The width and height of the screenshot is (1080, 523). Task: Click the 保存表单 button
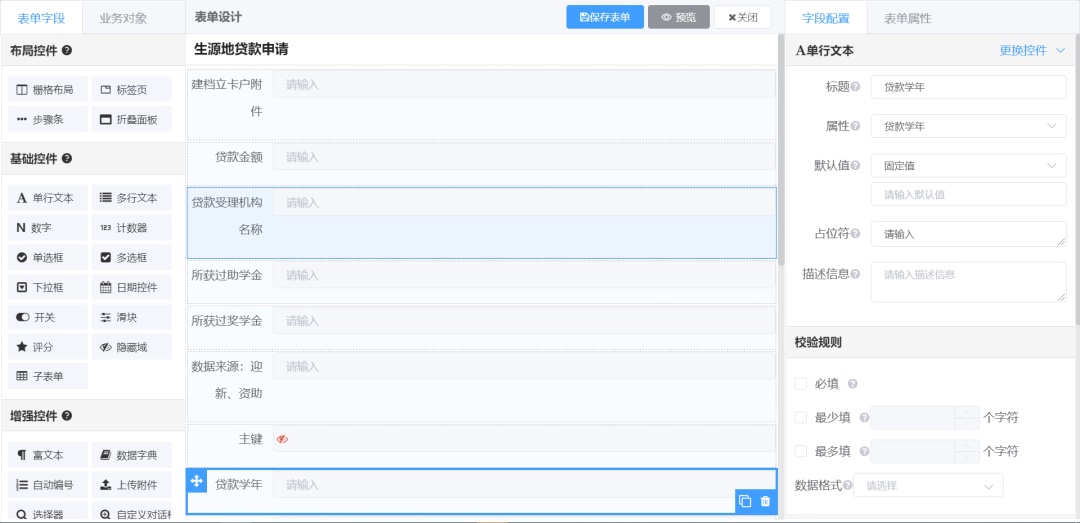pos(604,17)
